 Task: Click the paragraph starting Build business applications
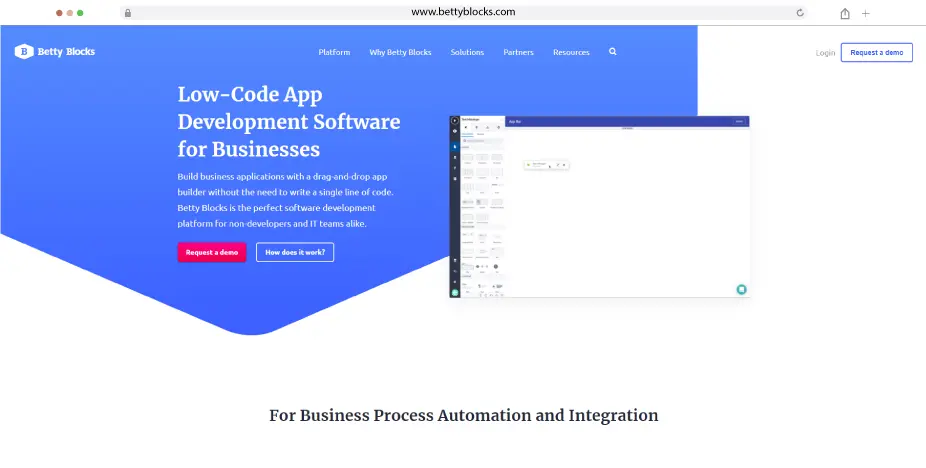[285, 200]
